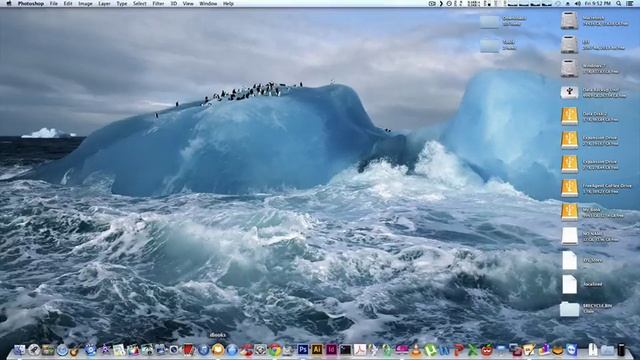Viewport: 640px width, 360px height.
Task: Open Finder from the Dock
Action: (x=19, y=350)
